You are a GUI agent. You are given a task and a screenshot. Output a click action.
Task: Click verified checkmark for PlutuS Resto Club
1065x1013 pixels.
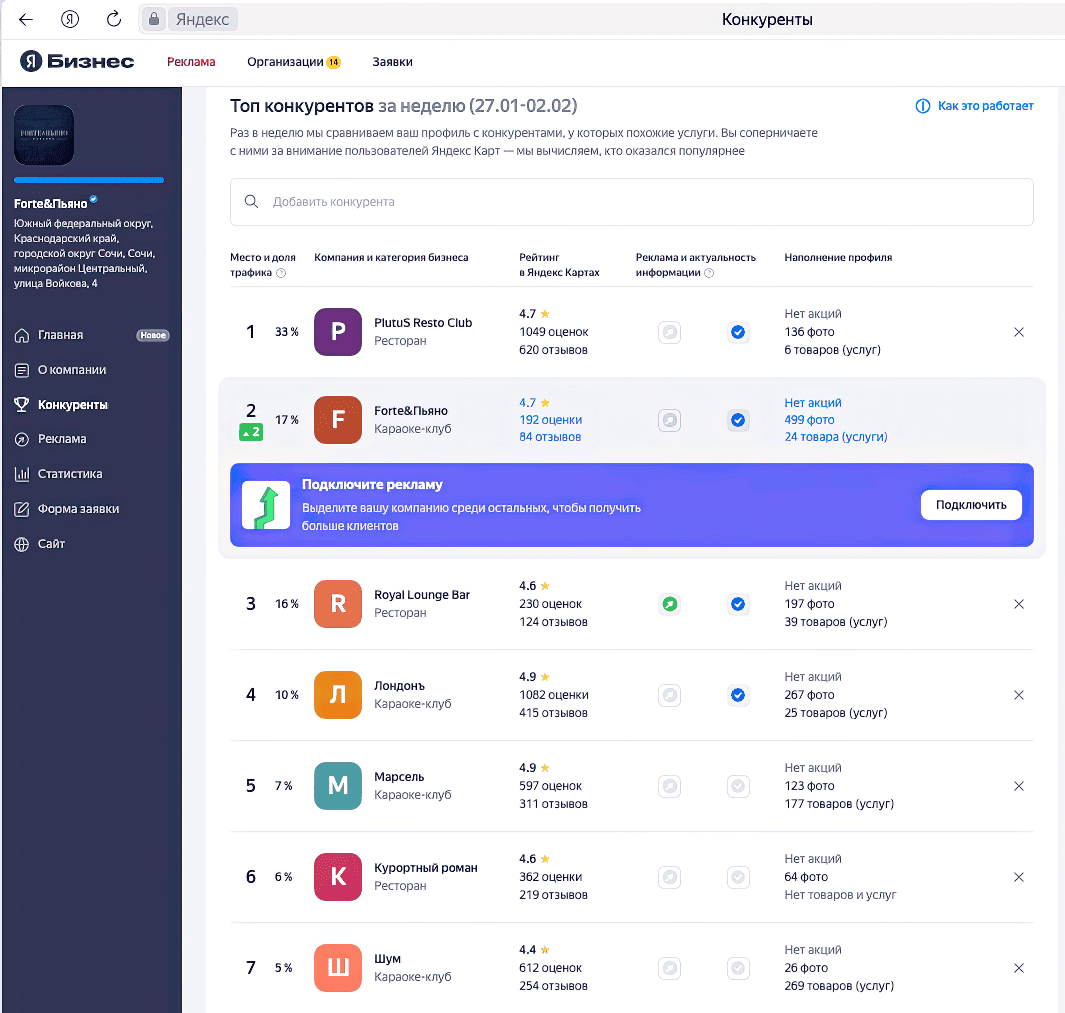[738, 332]
